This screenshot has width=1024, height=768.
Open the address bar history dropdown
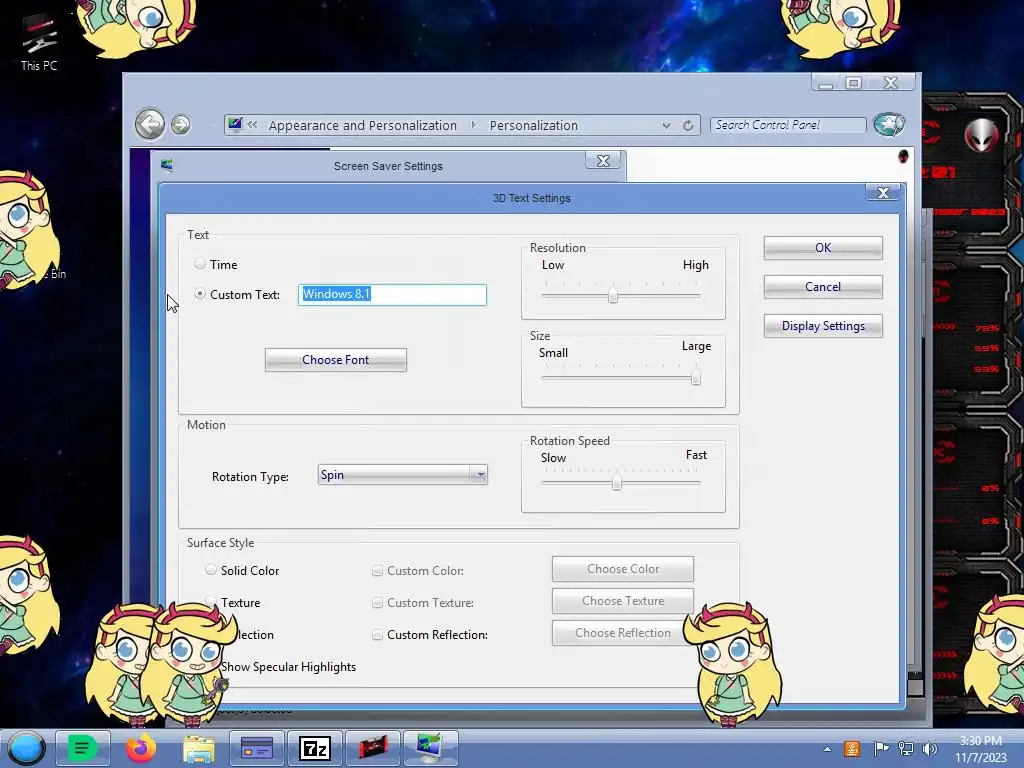click(x=665, y=125)
